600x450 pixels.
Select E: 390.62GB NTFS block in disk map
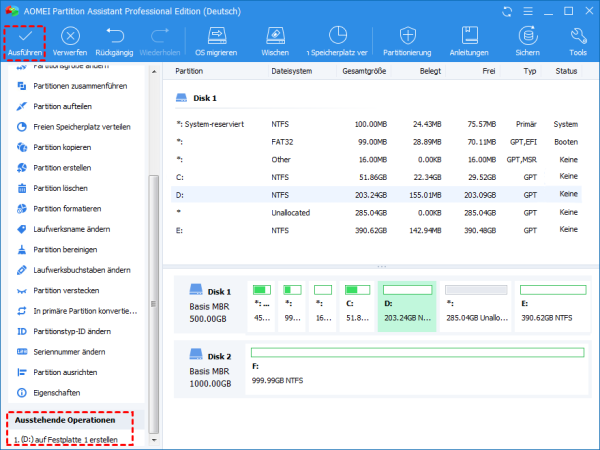(x=553, y=306)
